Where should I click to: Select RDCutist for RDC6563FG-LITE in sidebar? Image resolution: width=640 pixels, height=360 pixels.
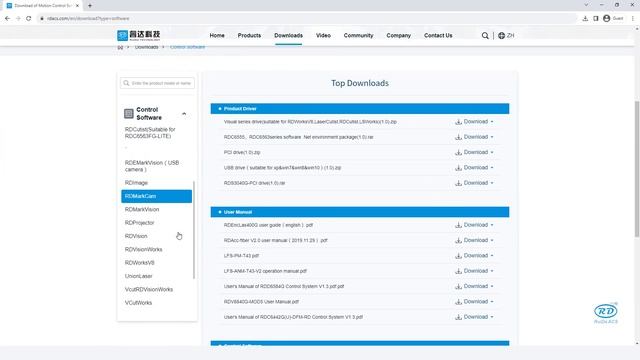tap(150, 133)
